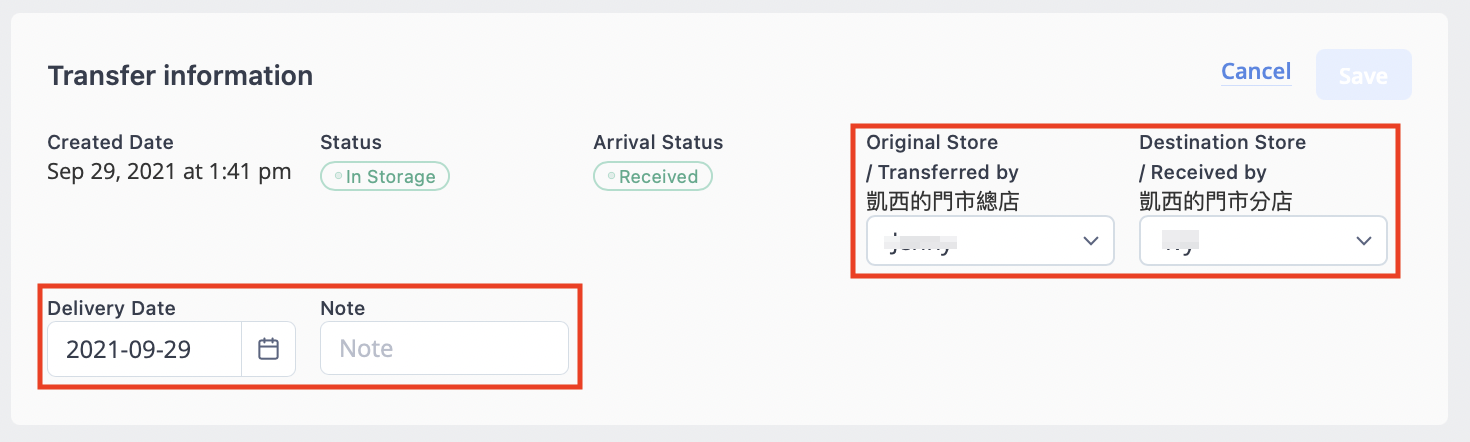This screenshot has width=1470, height=442.
Task: Select the Received arrival status badge
Action: click(x=653, y=177)
